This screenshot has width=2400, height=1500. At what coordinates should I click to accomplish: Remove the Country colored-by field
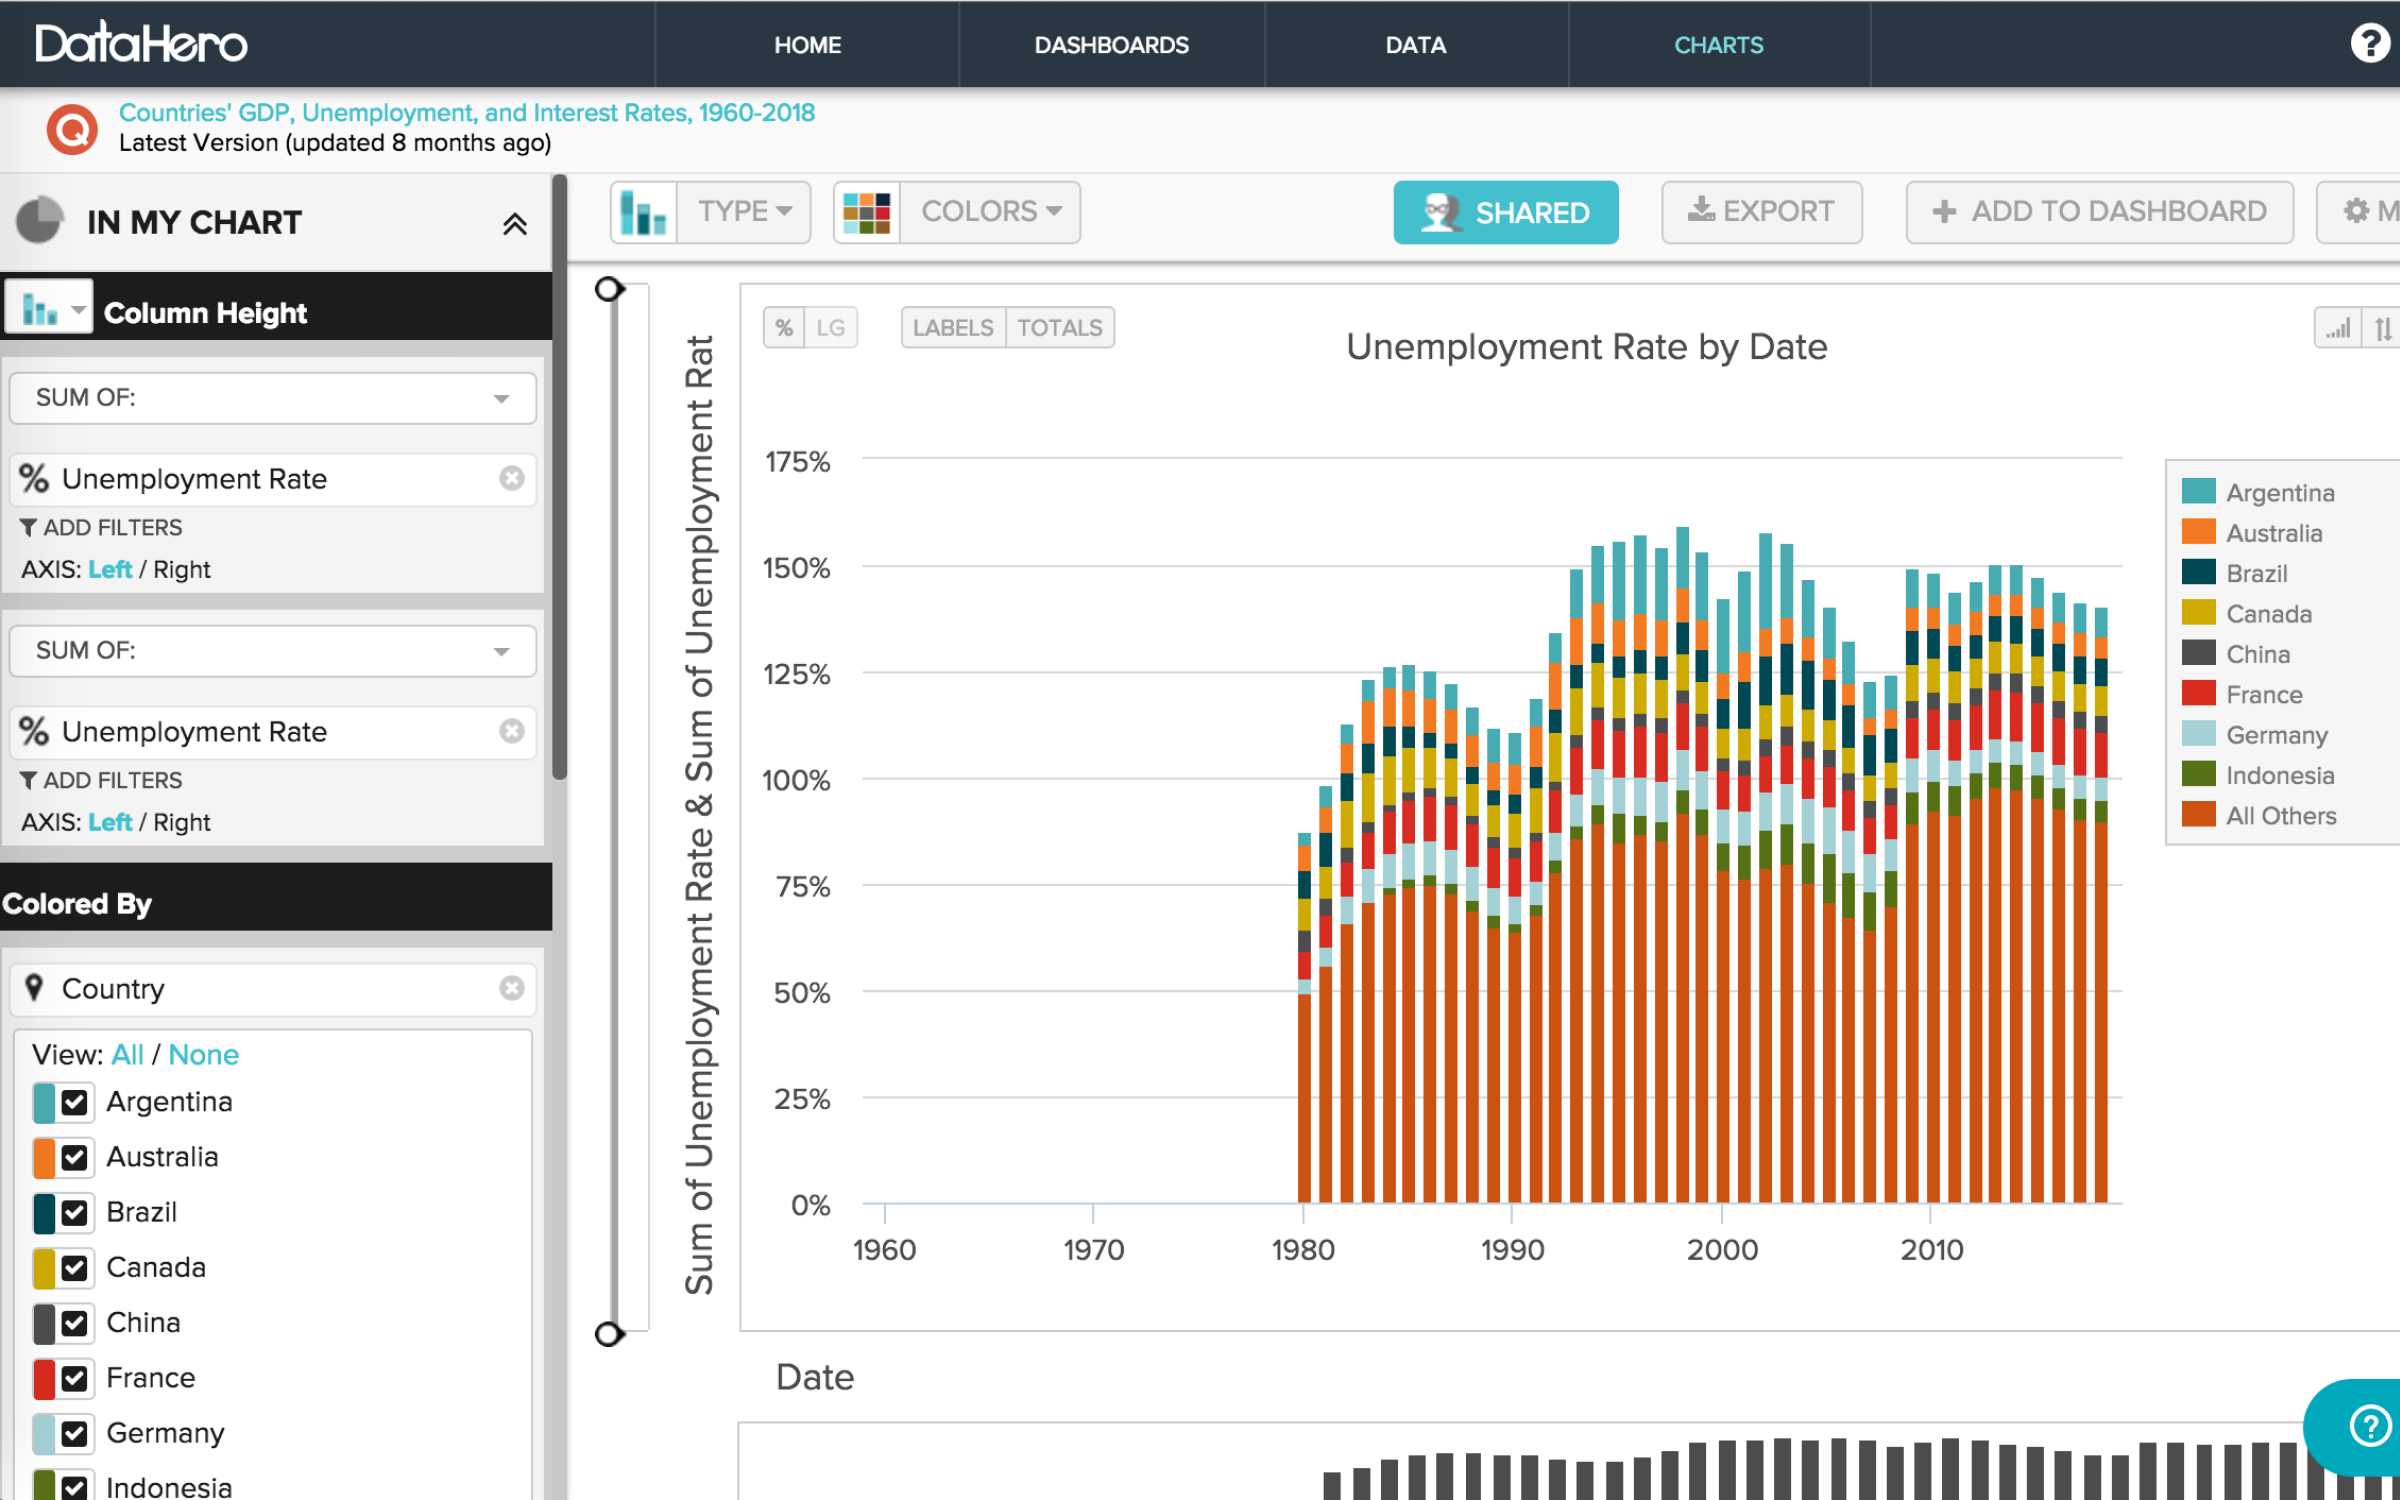point(512,988)
